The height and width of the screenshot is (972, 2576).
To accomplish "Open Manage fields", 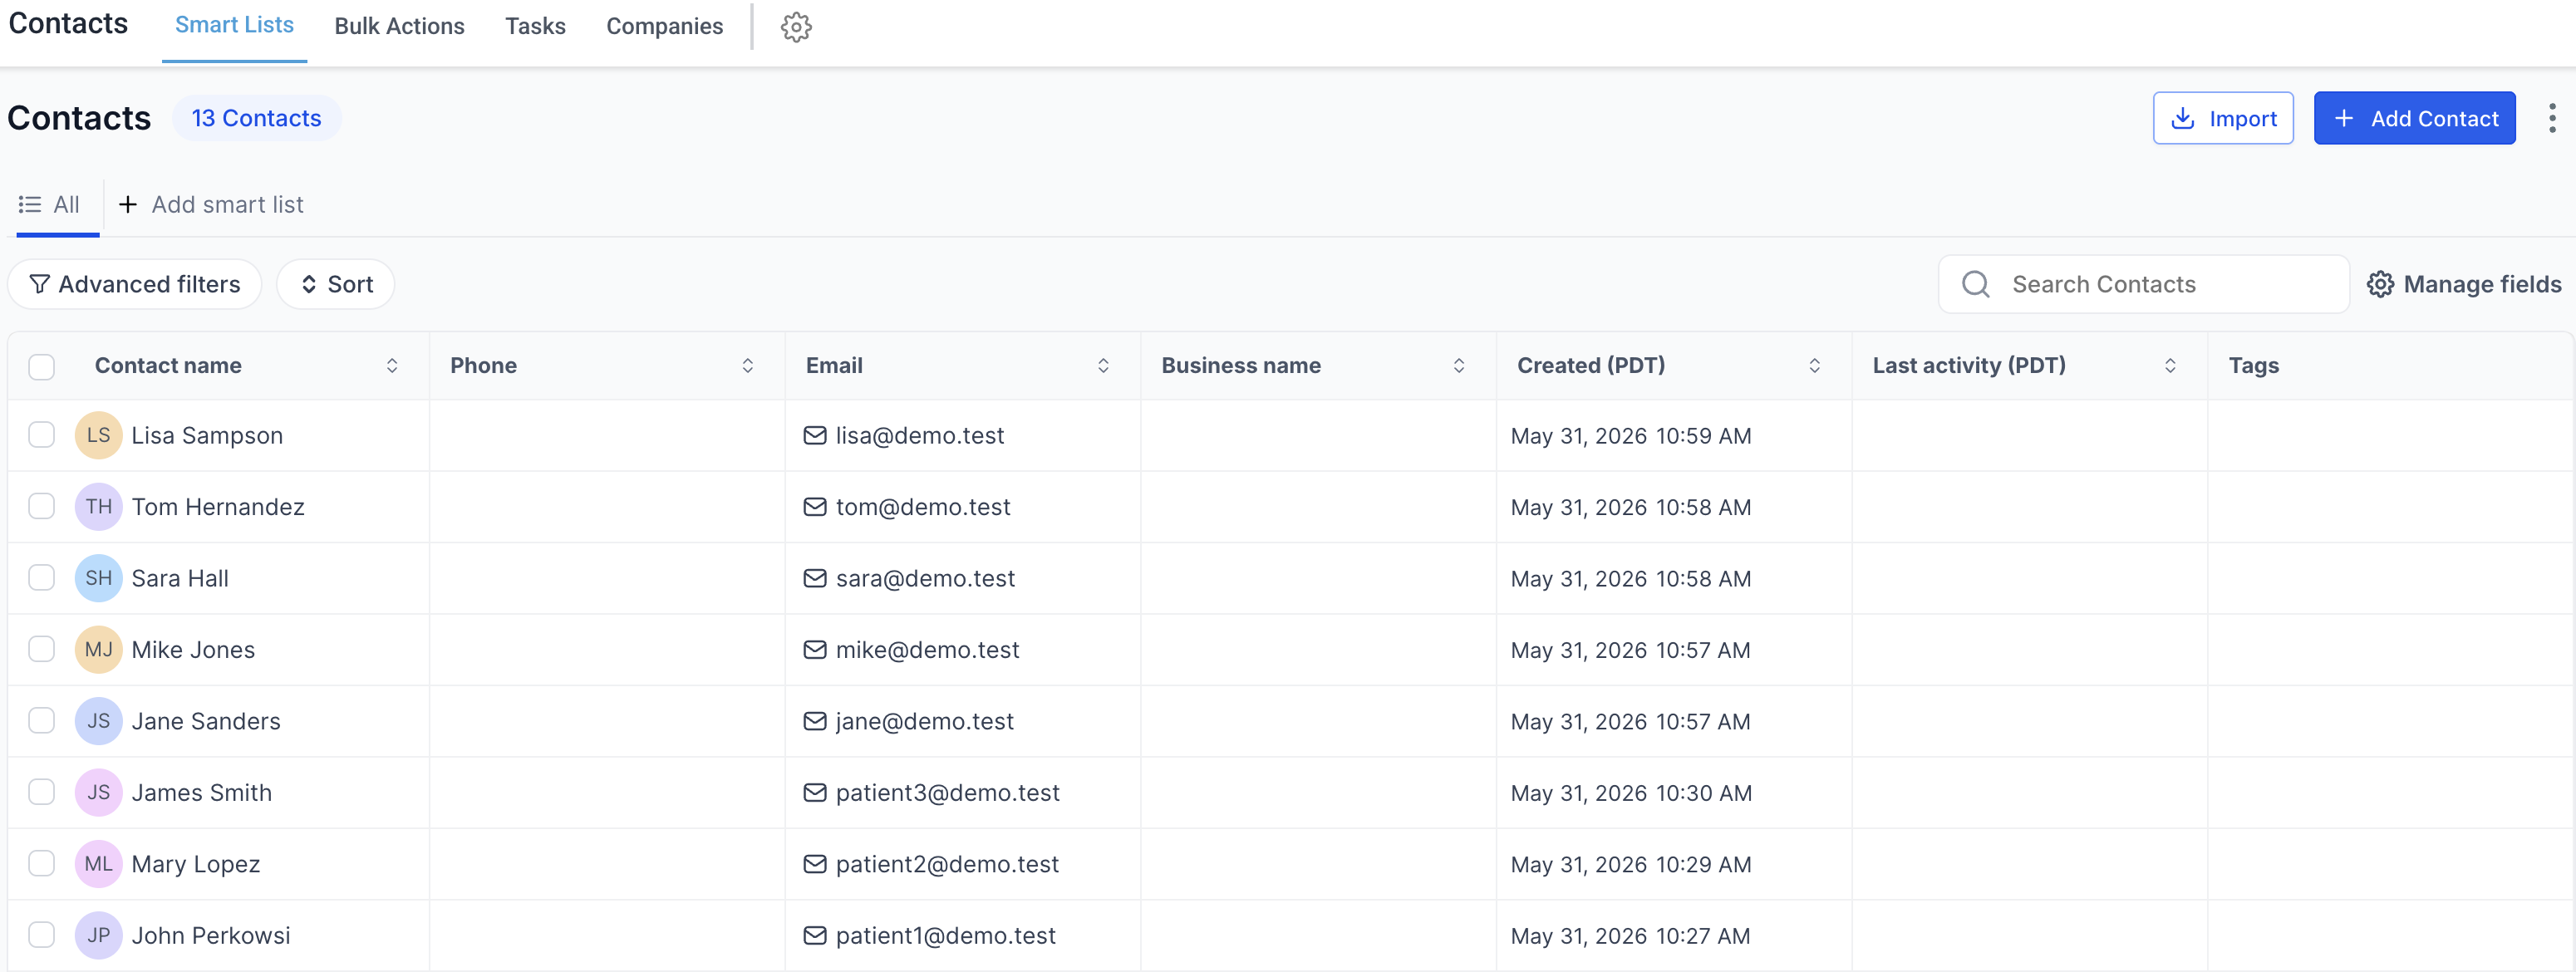I will [2463, 284].
